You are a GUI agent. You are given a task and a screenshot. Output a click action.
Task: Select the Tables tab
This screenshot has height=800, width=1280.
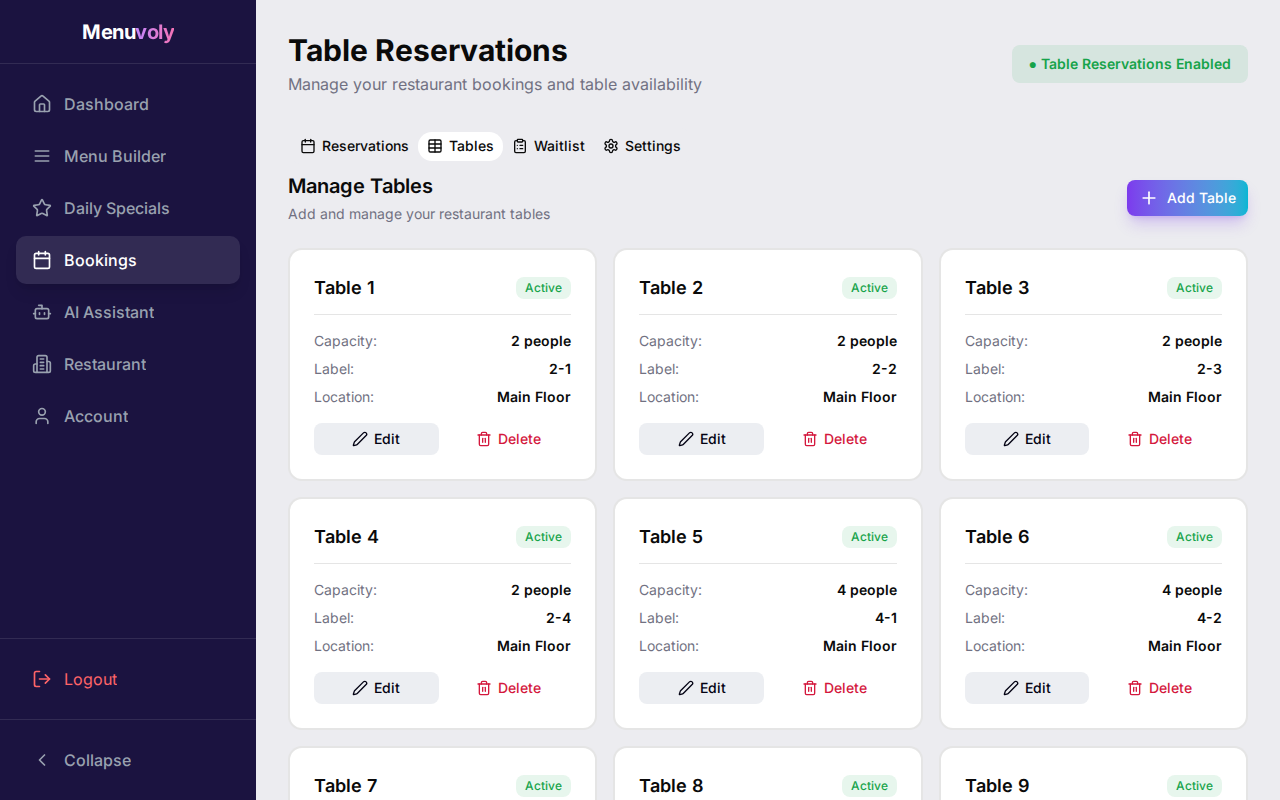[460, 146]
